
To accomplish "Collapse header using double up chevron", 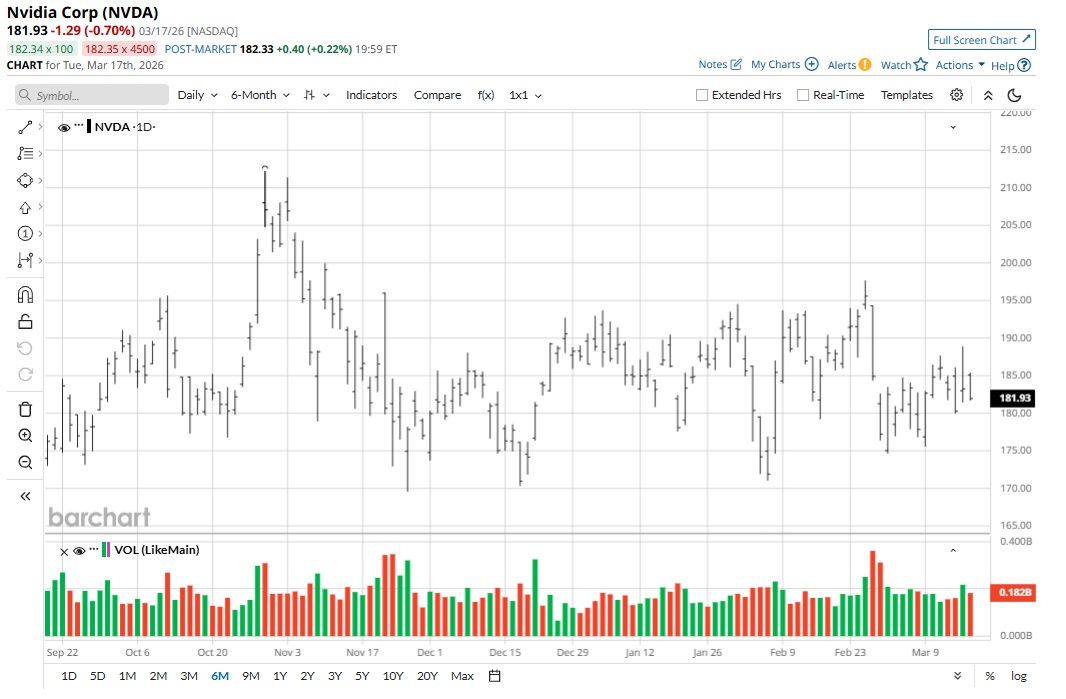I will [x=988, y=95].
